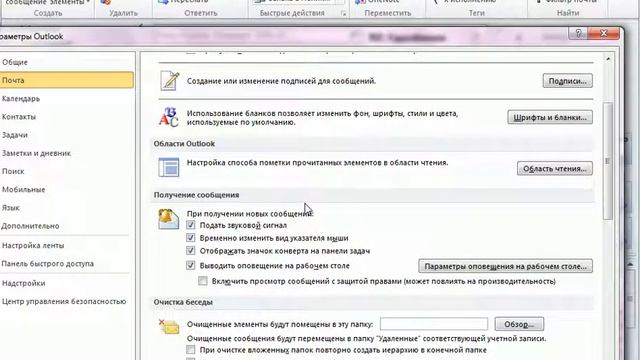Open Параметры оповещения на рабочем столе
The width and height of the screenshot is (640, 360).
pos(505,266)
